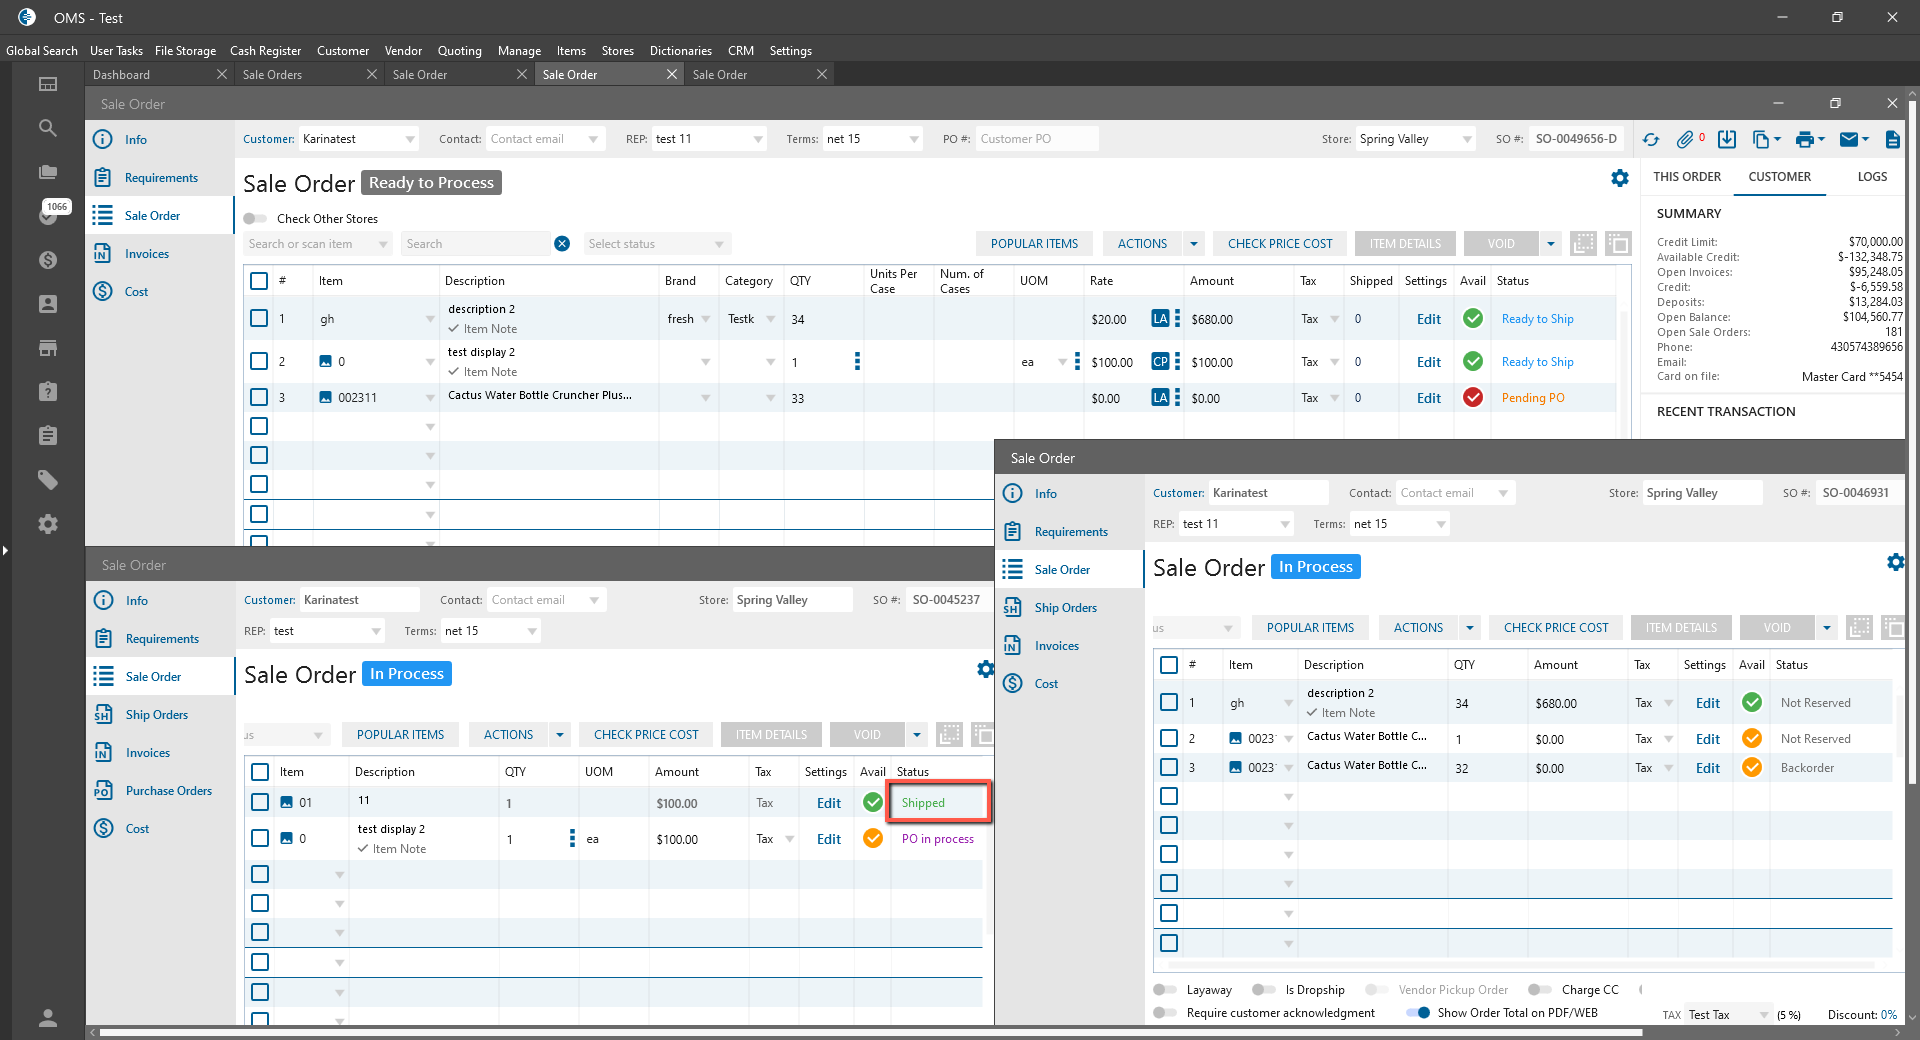Open the search magnifier in left sidebar
This screenshot has height=1040, width=1920.
[47, 128]
